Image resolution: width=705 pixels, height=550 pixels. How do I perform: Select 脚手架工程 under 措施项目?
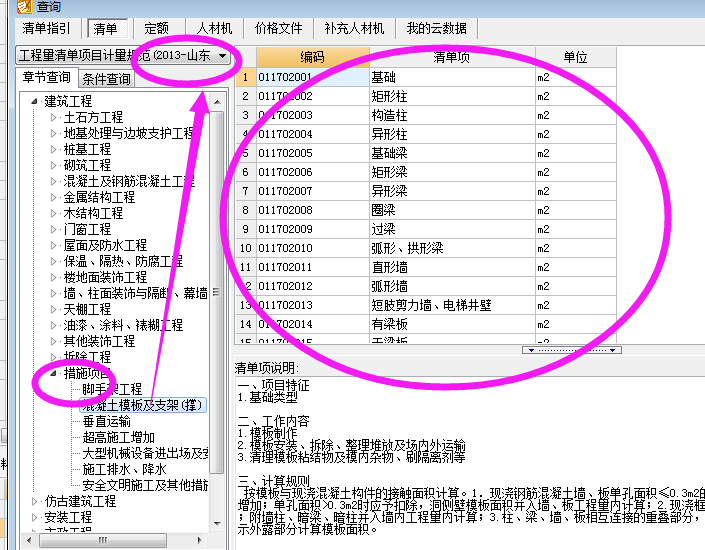pyautogui.click(x=112, y=389)
